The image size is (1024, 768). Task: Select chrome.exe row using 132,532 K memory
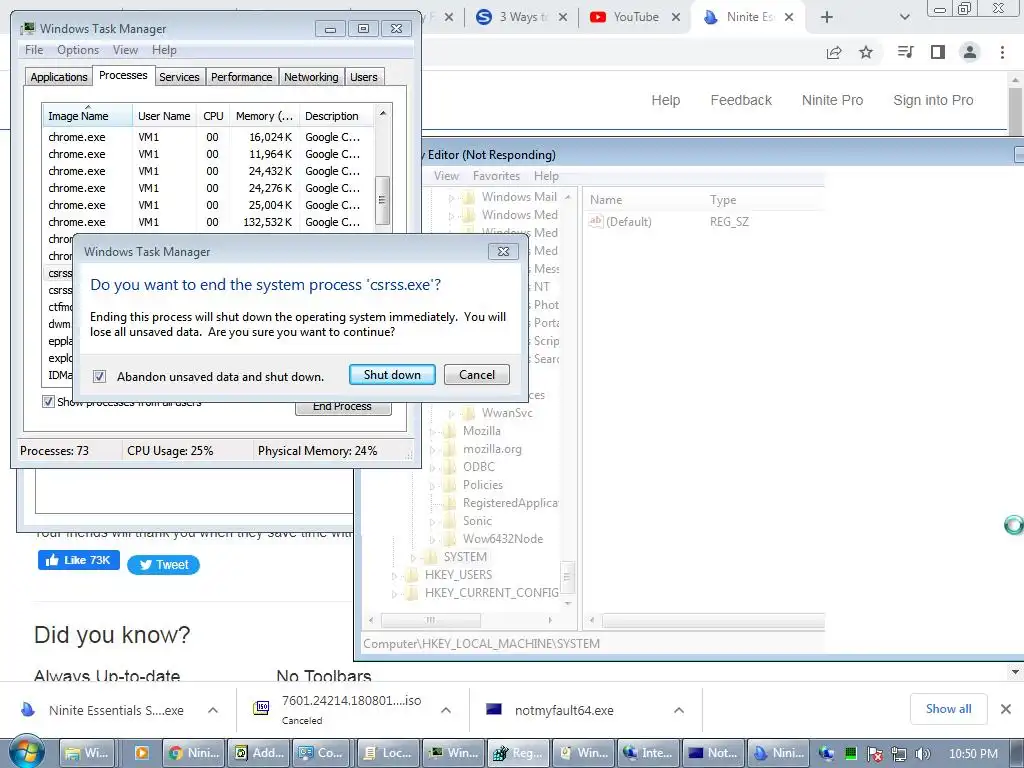[208, 222]
